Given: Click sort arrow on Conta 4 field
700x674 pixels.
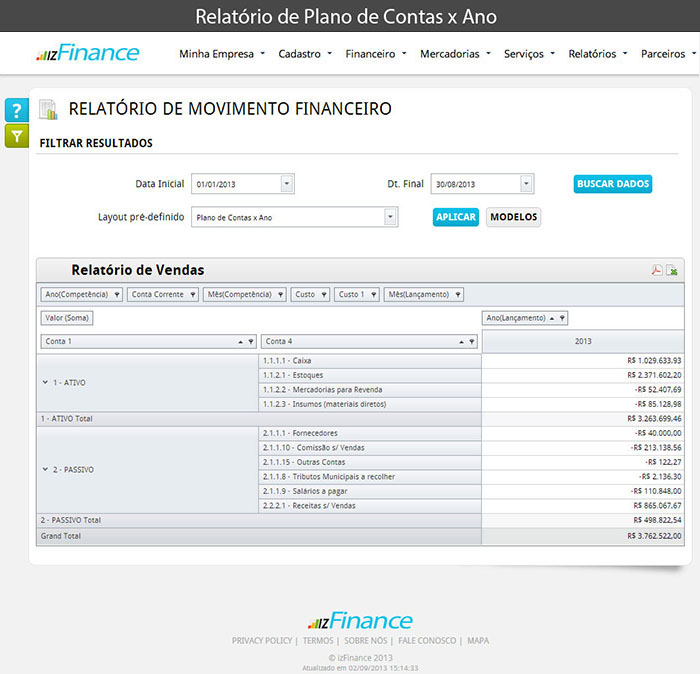Looking at the screenshot, I should 461,341.
